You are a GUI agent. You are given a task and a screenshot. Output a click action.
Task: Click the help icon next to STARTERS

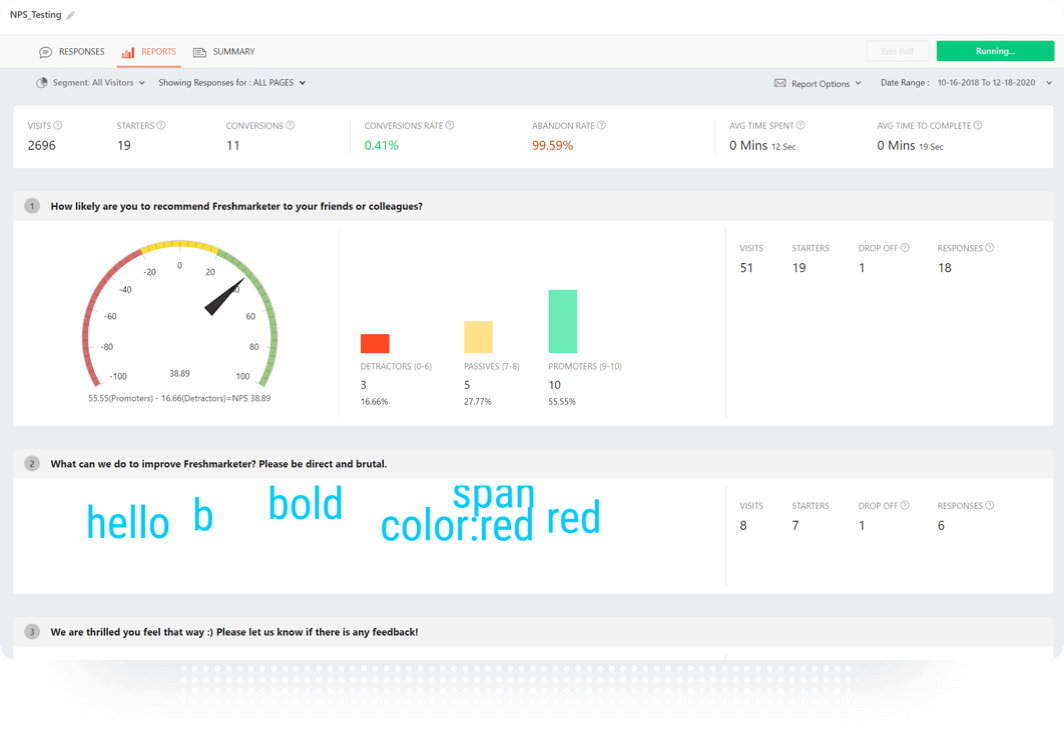pos(161,126)
